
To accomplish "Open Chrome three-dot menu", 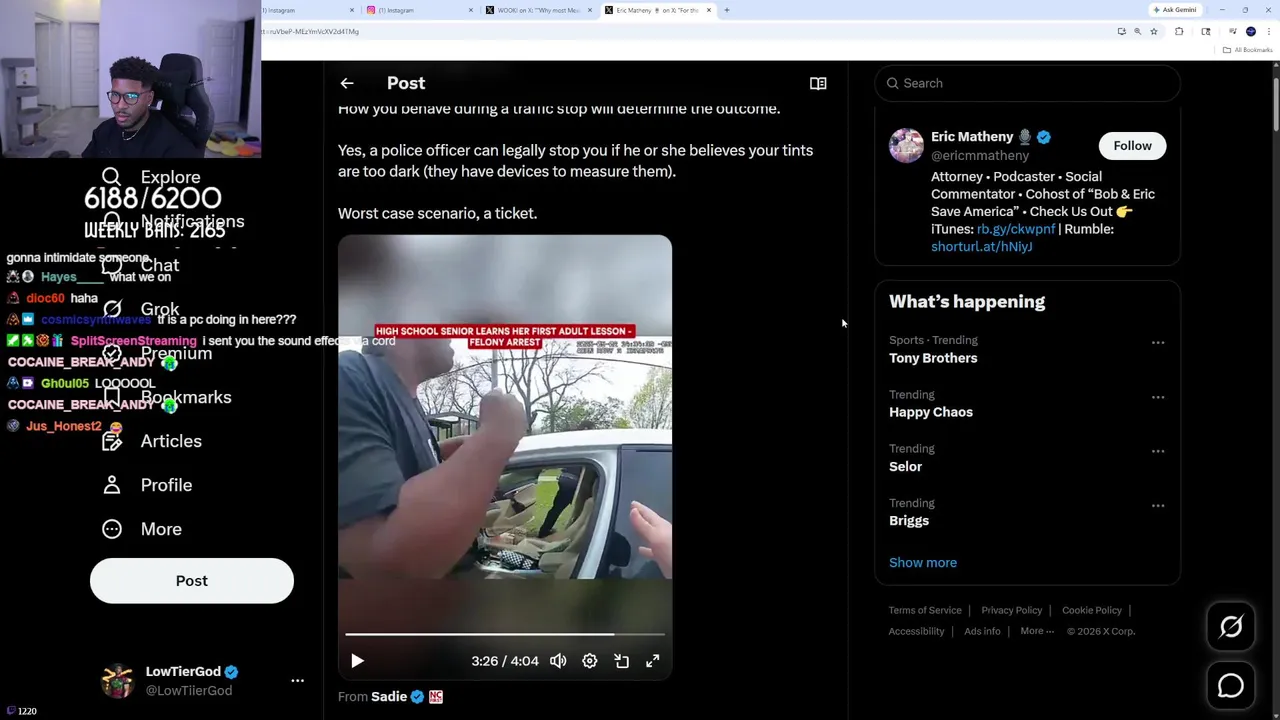I will tap(1269, 31).
